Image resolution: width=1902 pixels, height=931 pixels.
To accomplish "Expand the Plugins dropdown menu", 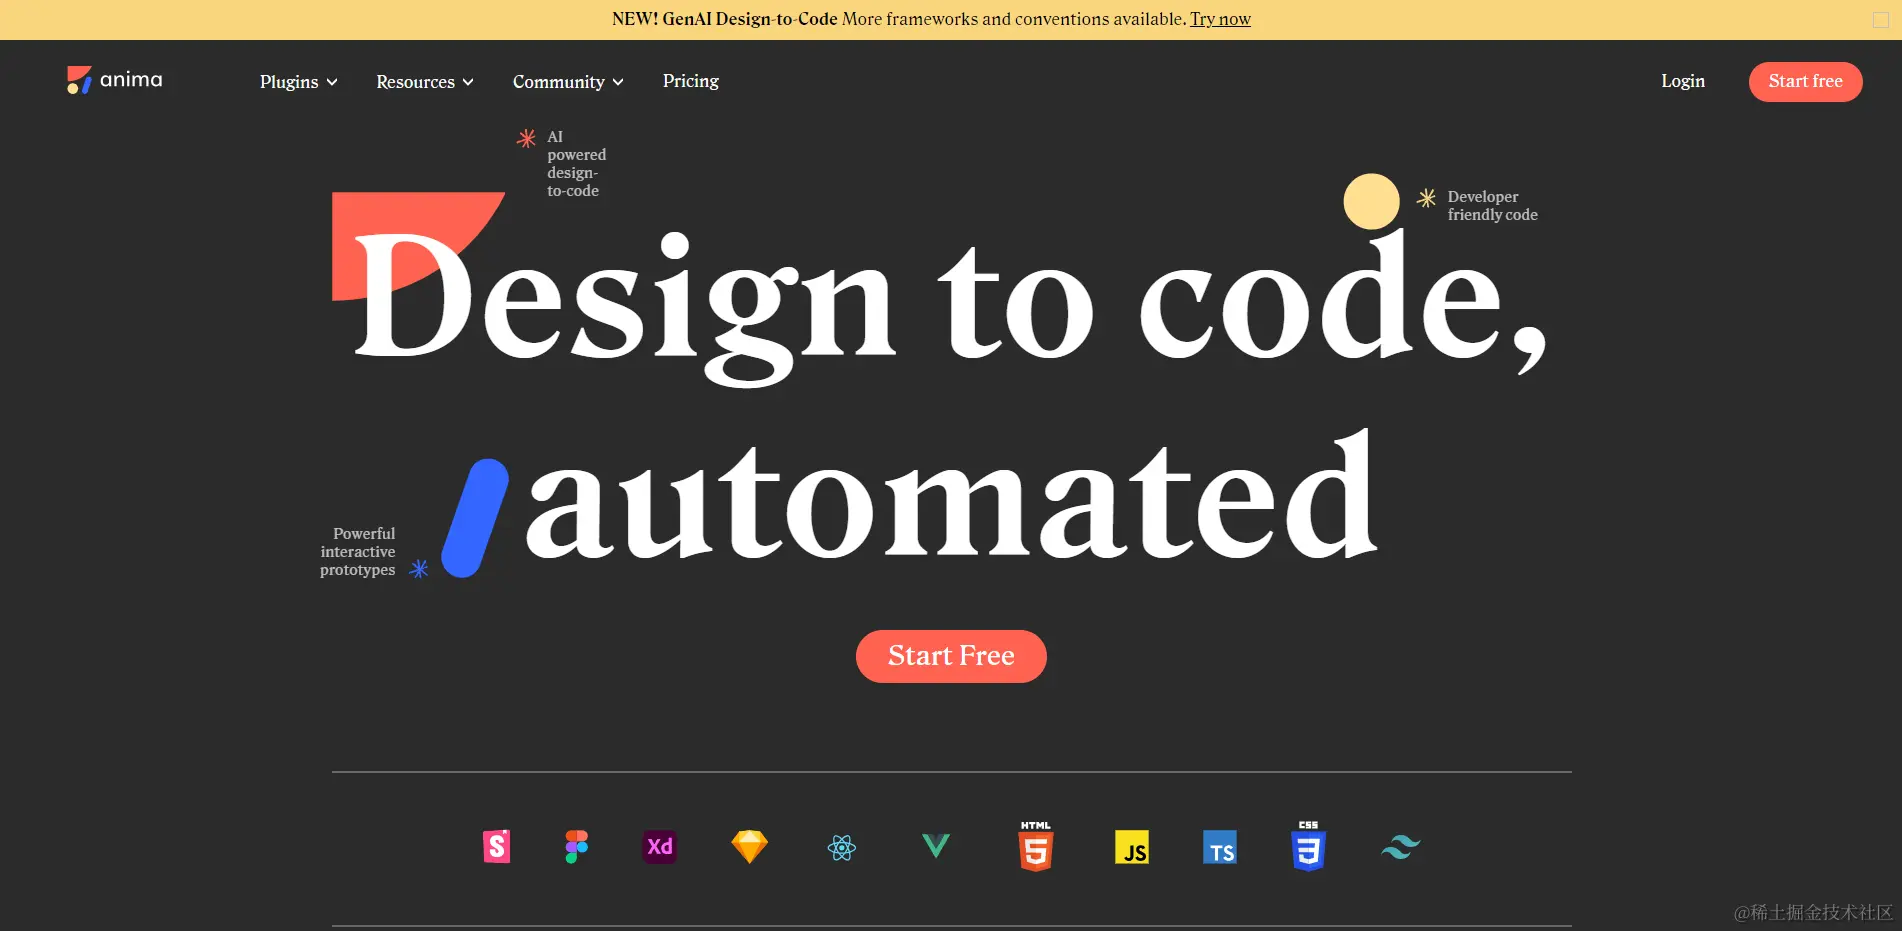I will point(298,82).
